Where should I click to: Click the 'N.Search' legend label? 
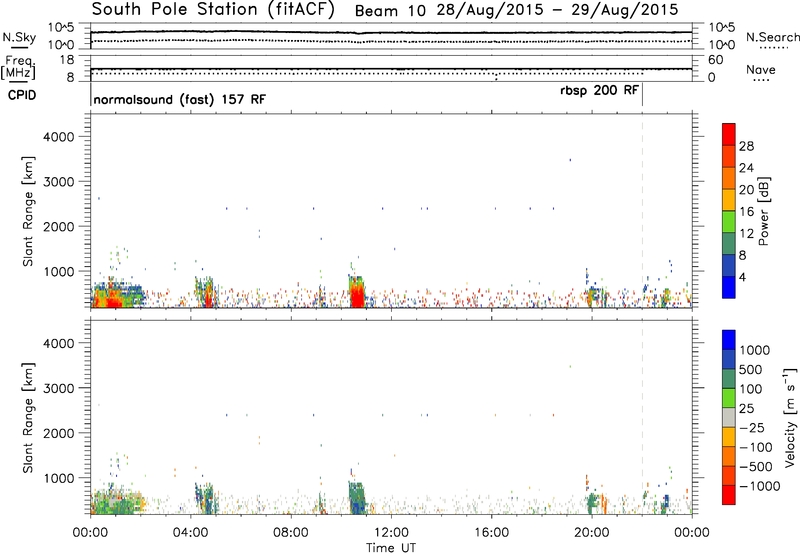773,37
